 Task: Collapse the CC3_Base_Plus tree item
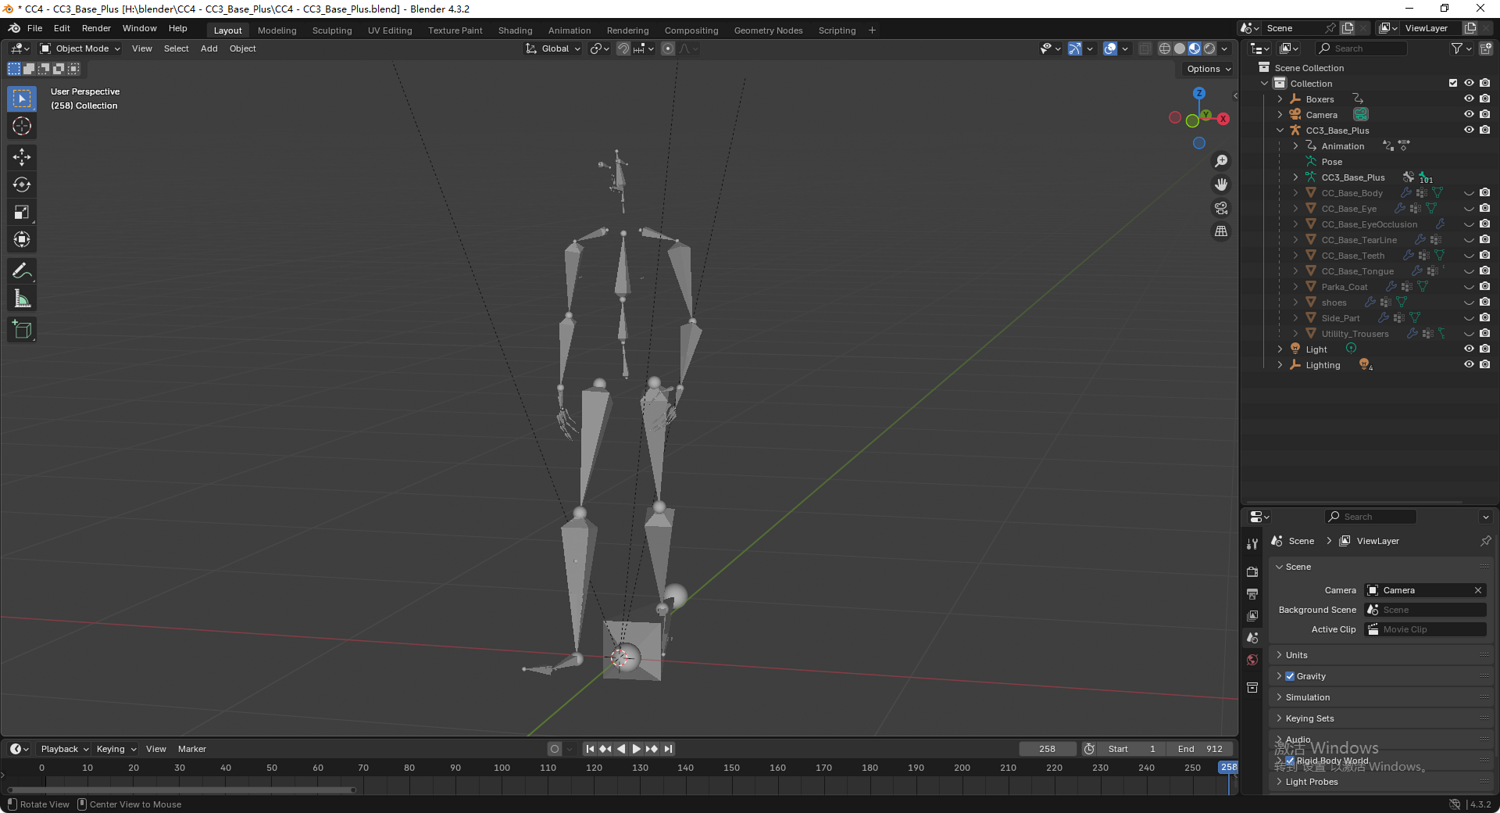click(x=1280, y=131)
